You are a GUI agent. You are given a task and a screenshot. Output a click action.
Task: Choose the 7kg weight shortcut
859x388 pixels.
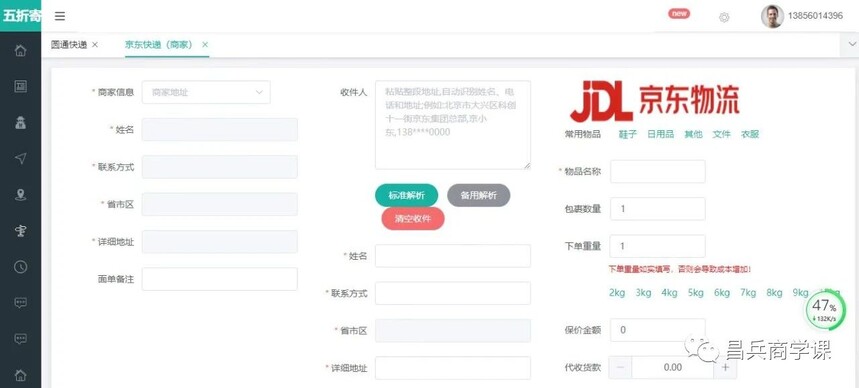point(748,293)
